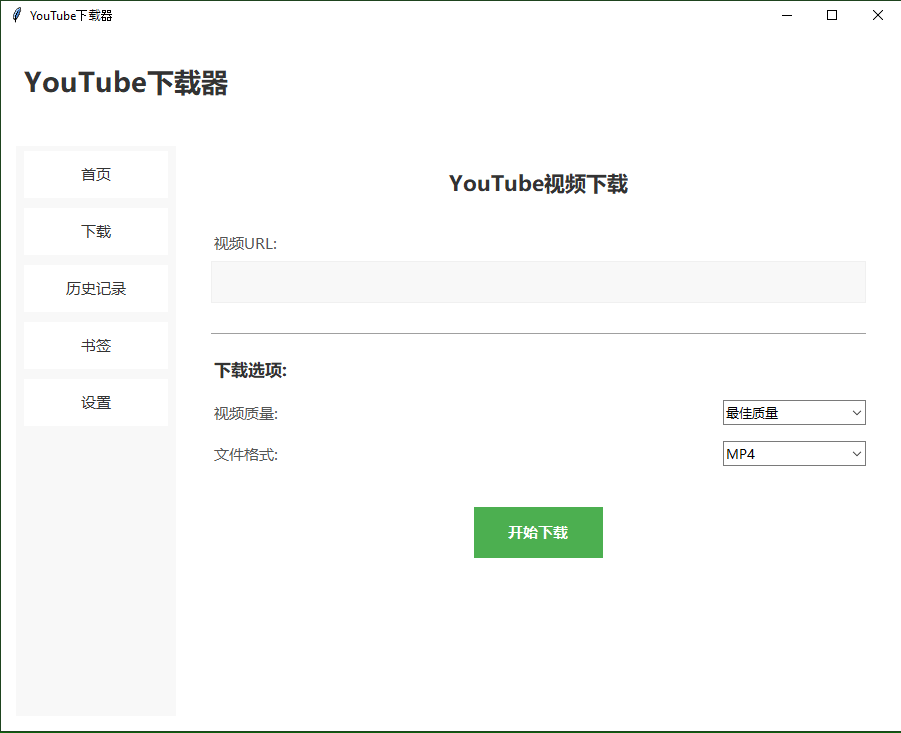The height and width of the screenshot is (733, 901).
Task: Click the 下载选项: section label
Action: (251, 371)
